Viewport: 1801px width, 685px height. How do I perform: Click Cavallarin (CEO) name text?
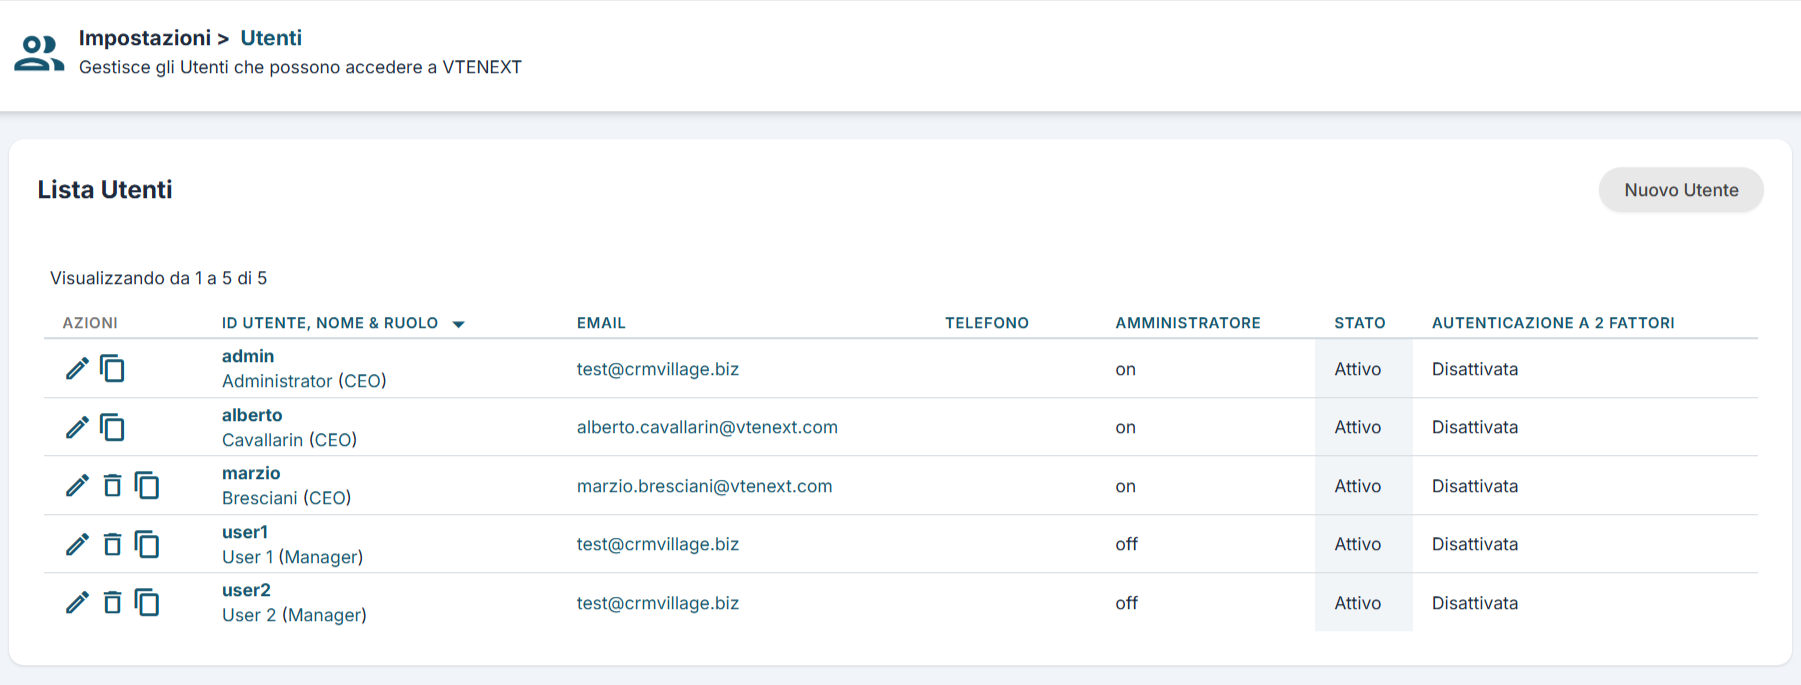tap(289, 440)
